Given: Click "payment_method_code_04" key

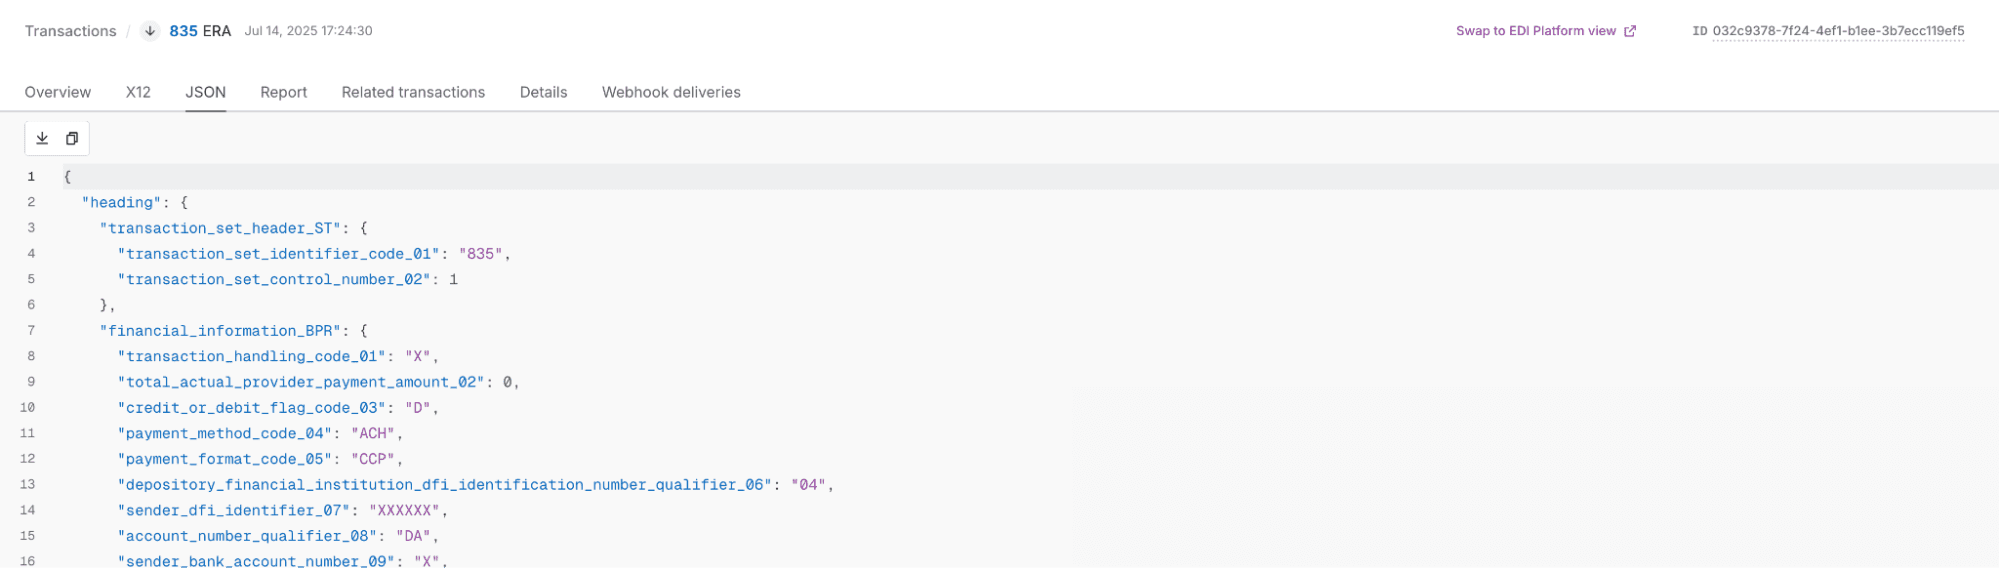Looking at the screenshot, I should [x=225, y=433].
